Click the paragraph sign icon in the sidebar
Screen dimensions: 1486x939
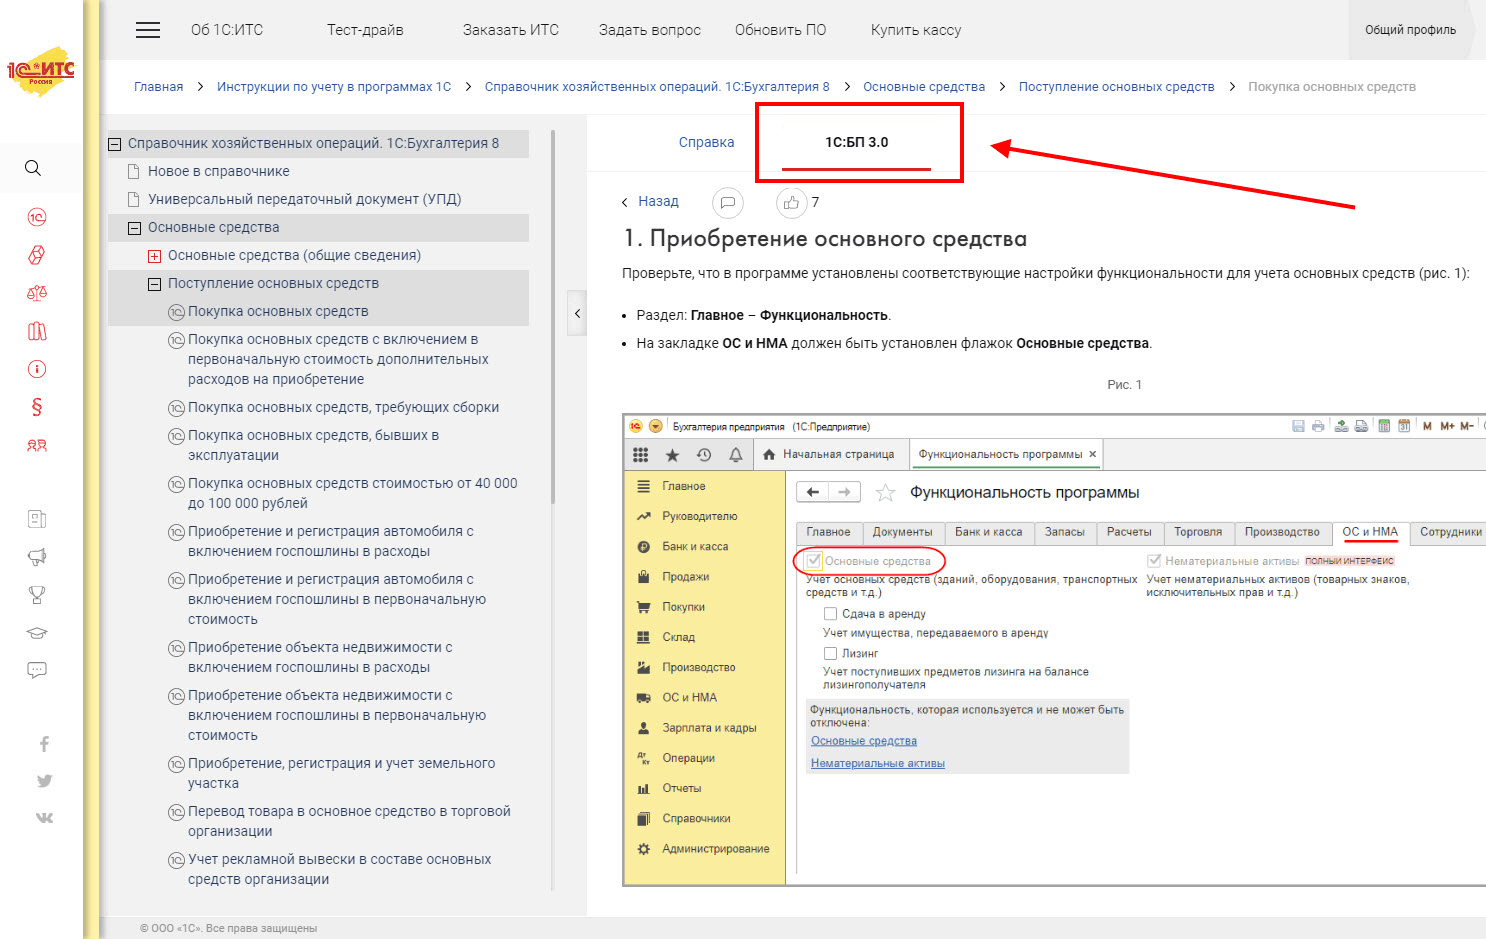click(37, 407)
